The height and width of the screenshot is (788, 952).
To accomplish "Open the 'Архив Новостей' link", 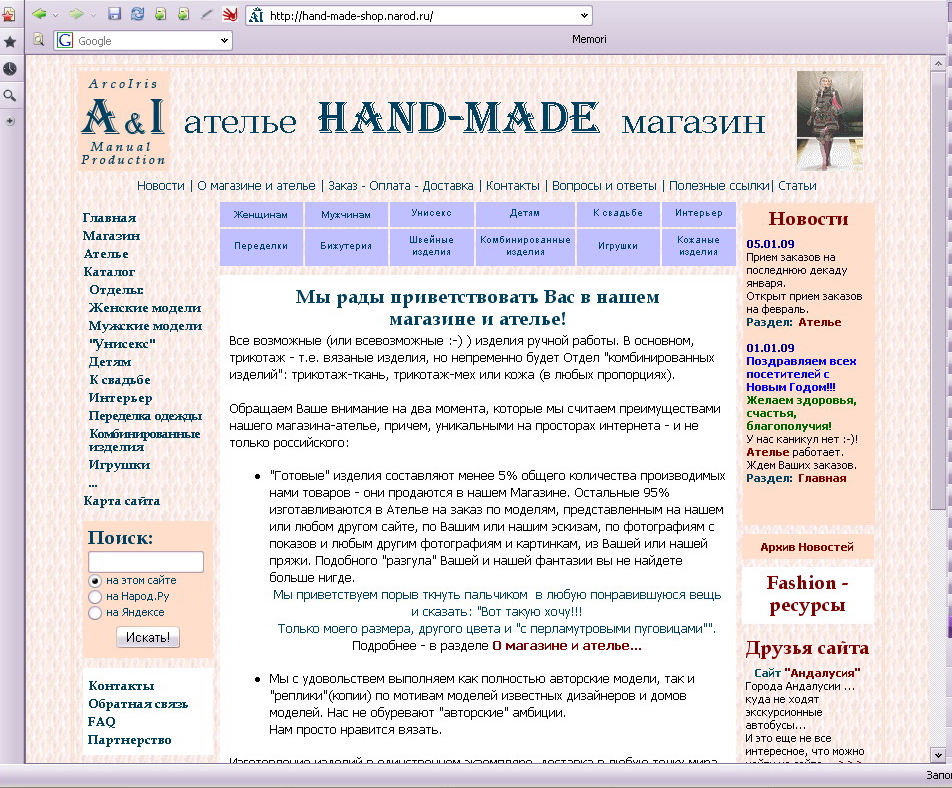I will pyautogui.click(x=806, y=547).
